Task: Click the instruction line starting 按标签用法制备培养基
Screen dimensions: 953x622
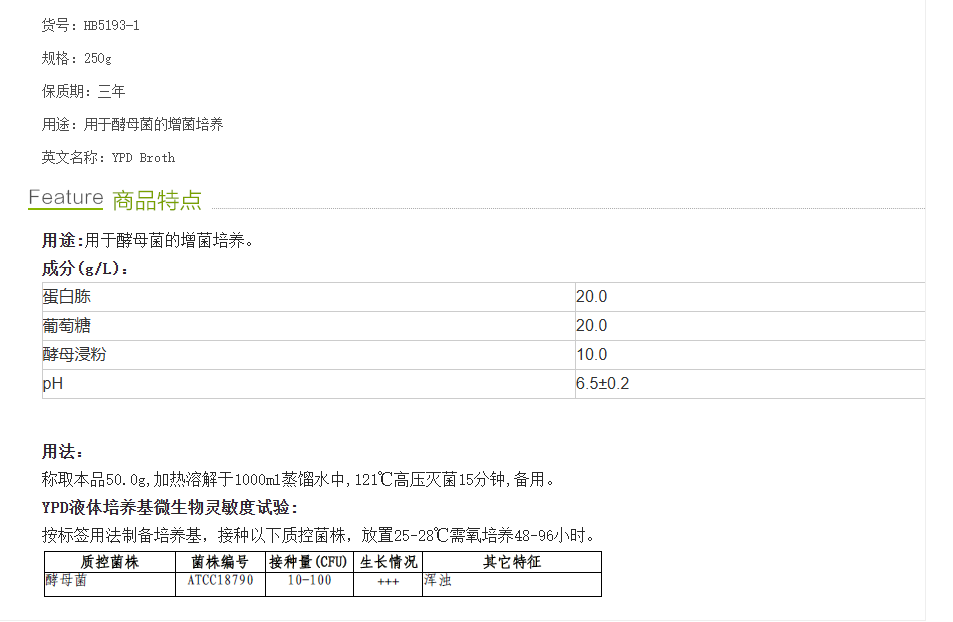Action: (x=318, y=536)
